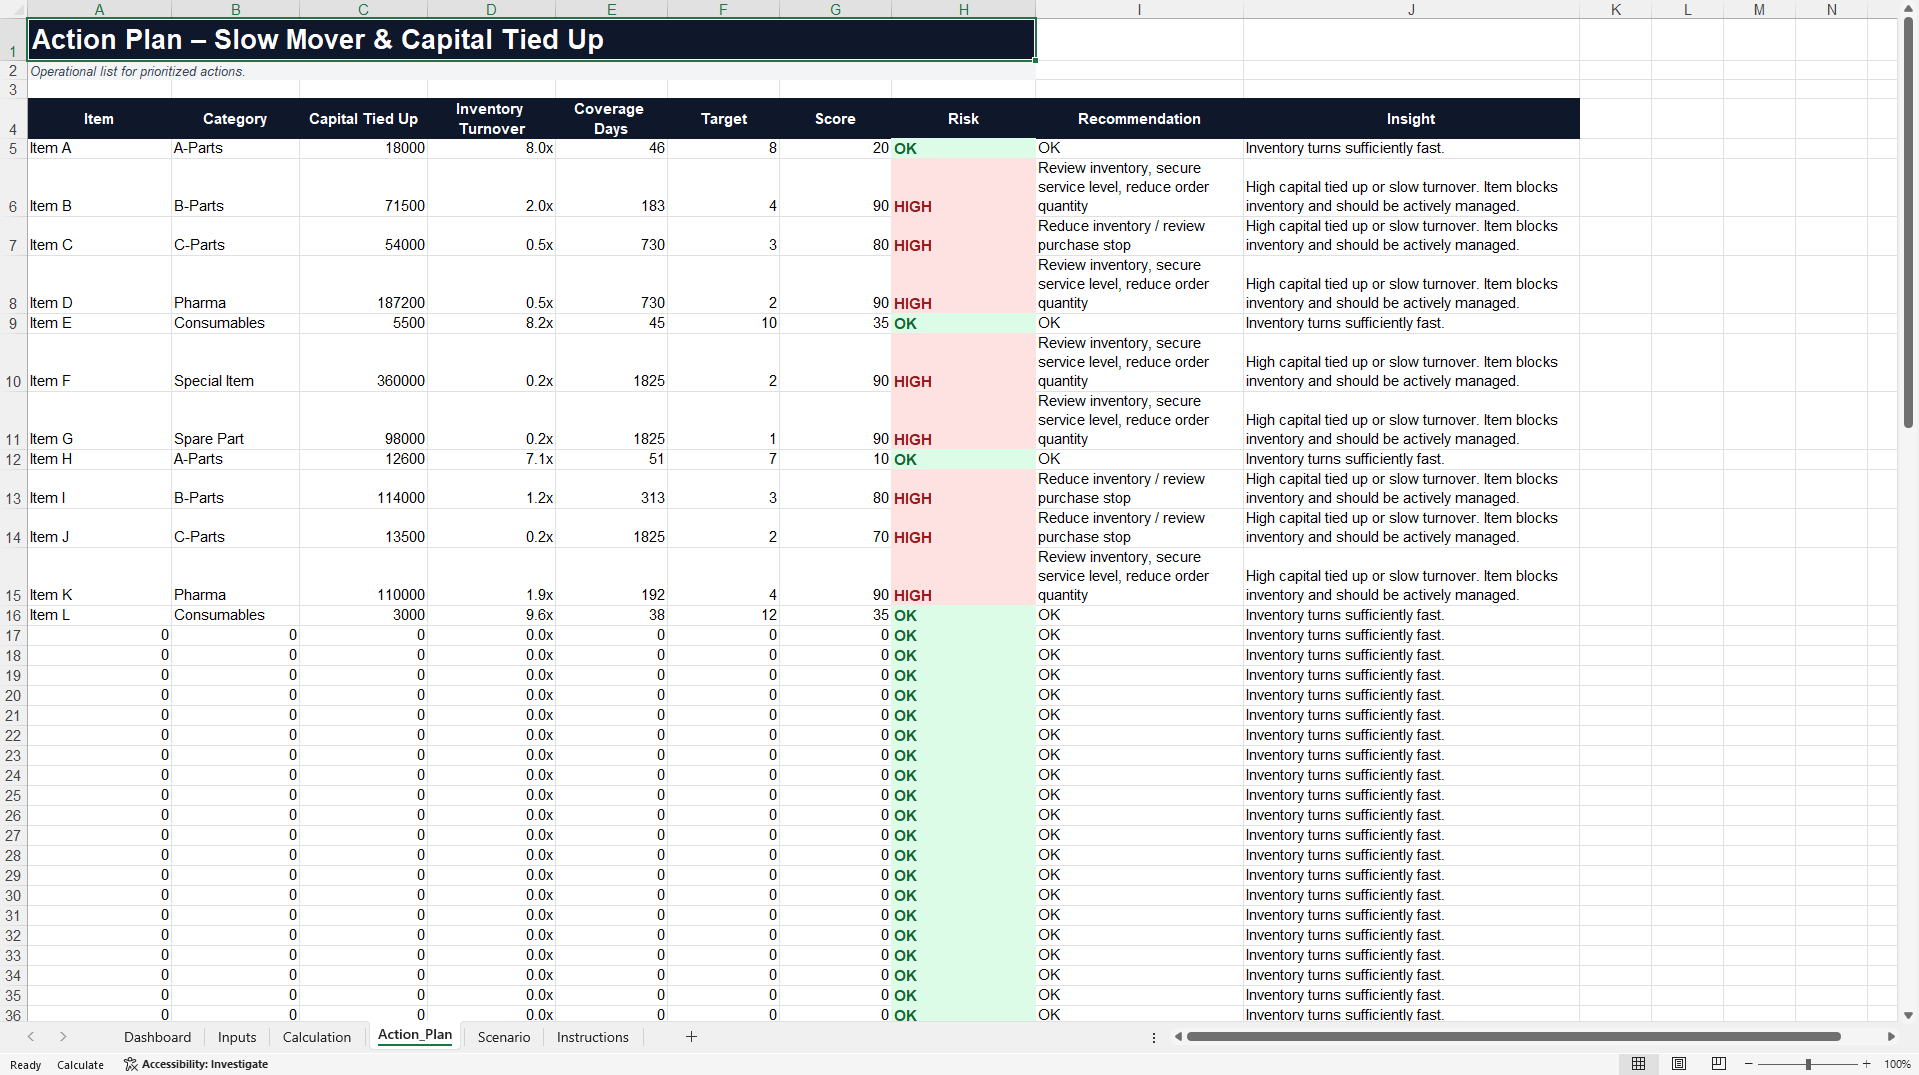This screenshot has width=1919, height=1075.
Task: Select the 'Special Item' category cell
Action: click(235, 363)
